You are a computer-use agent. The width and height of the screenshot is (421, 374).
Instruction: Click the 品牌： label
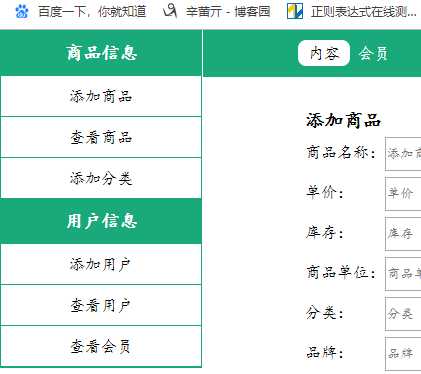point(325,352)
